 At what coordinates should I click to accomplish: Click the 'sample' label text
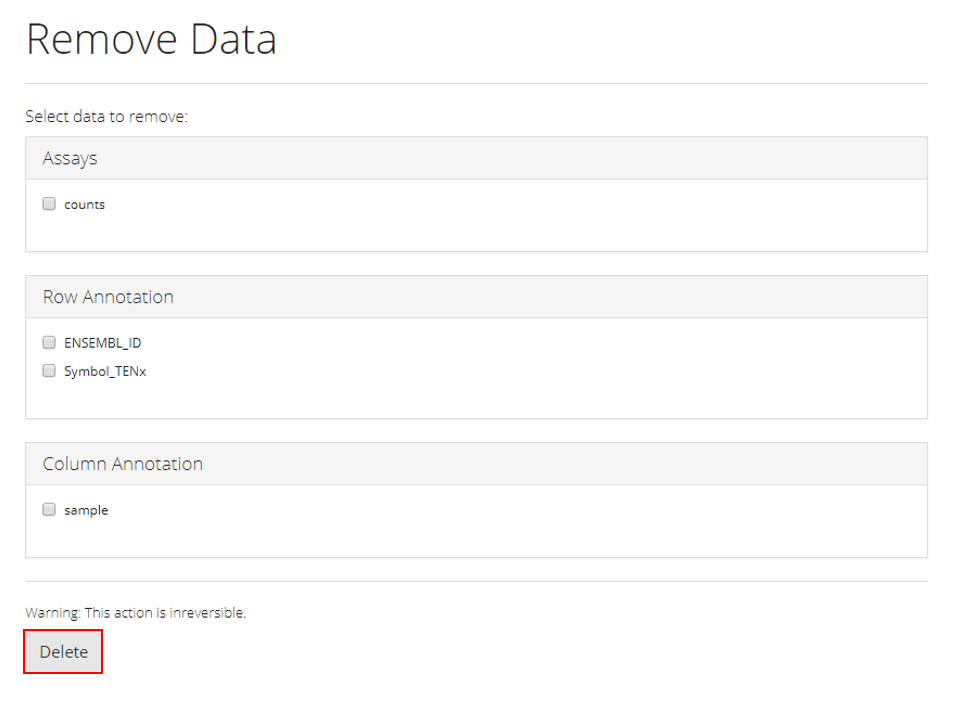86,510
